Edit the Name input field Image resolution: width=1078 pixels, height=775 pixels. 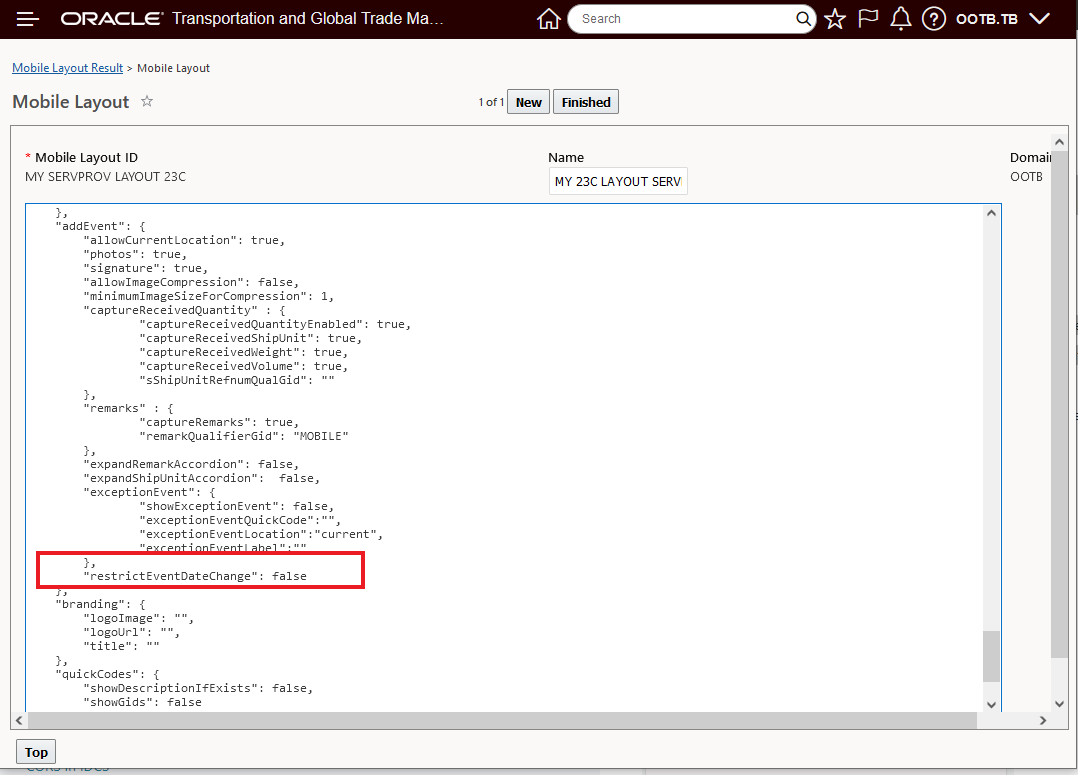[618, 182]
